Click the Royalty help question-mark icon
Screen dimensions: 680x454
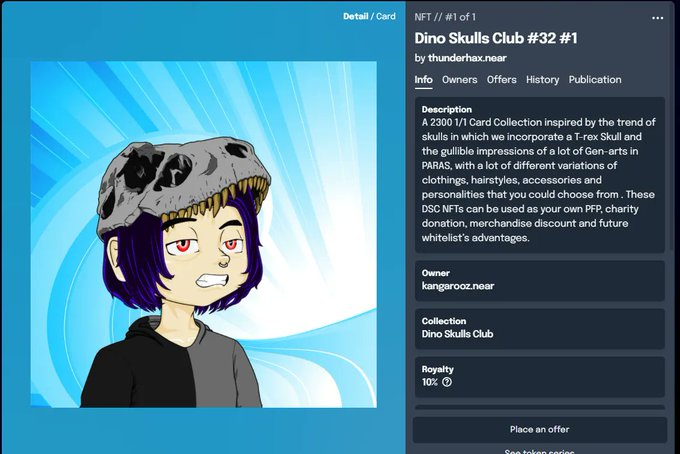coord(447,382)
